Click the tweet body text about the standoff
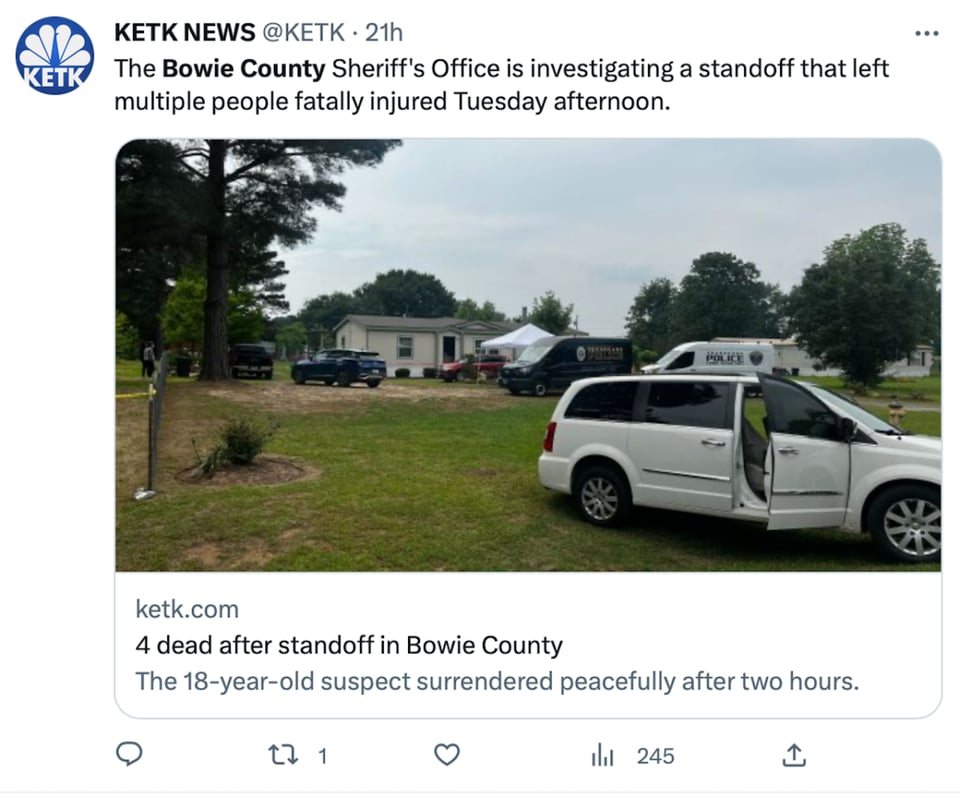This screenshot has width=960, height=798. [x=501, y=85]
